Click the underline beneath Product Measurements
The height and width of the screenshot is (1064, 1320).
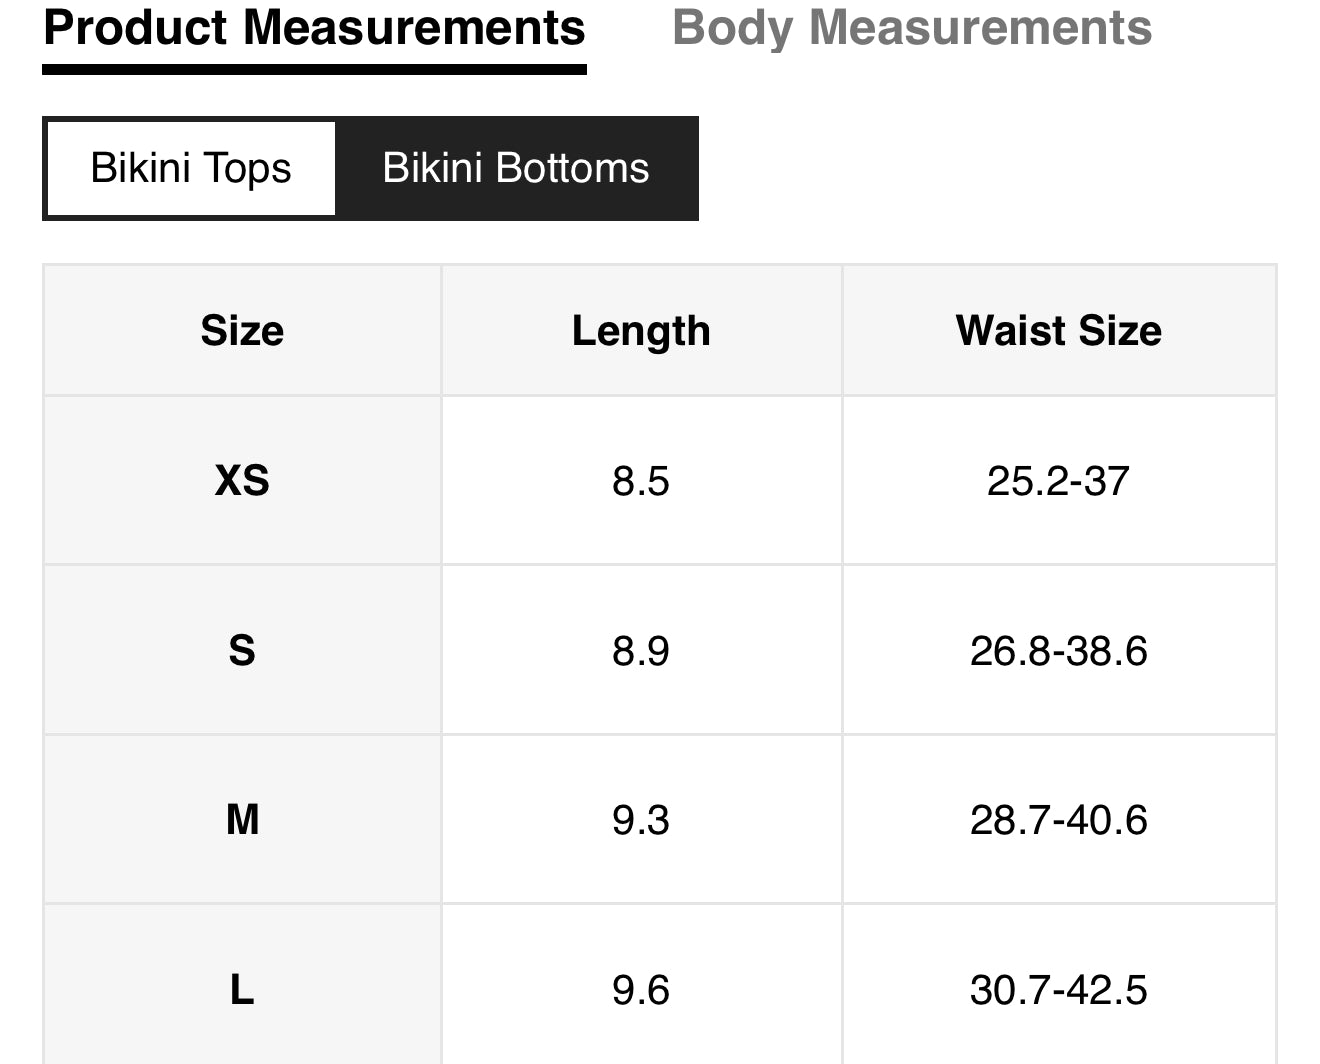pyautogui.click(x=314, y=69)
